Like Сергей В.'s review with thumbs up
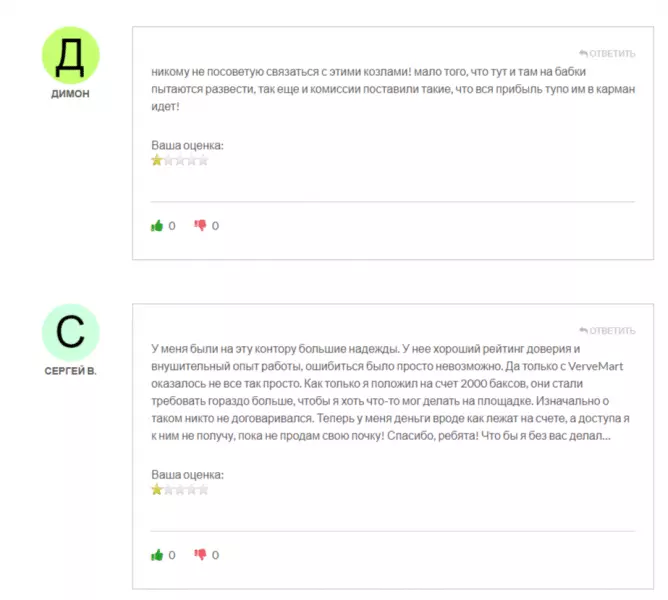 point(157,555)
